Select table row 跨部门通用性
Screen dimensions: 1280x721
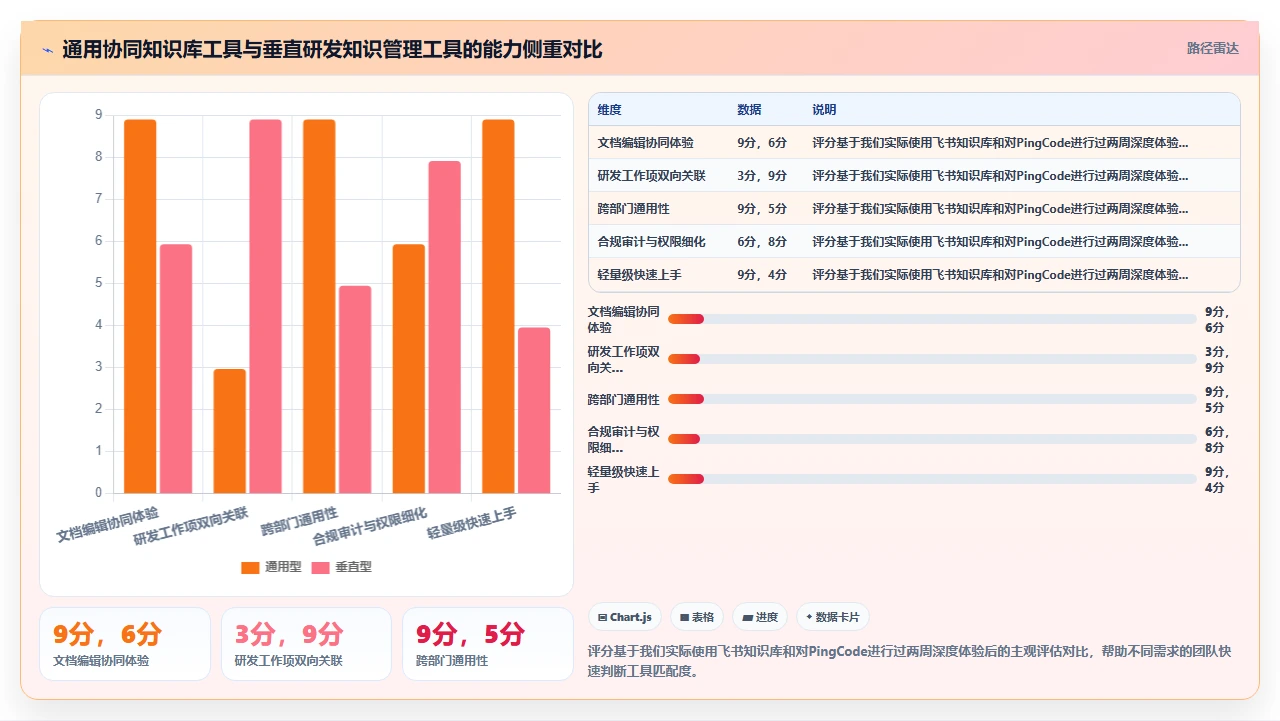pyautogui.click(x=914, y=209)
